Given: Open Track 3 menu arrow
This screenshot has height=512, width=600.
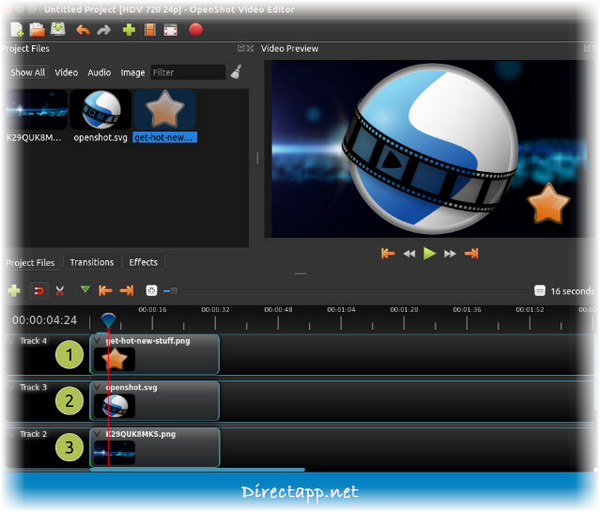Looking at the screenshot, I should [12, 387].
